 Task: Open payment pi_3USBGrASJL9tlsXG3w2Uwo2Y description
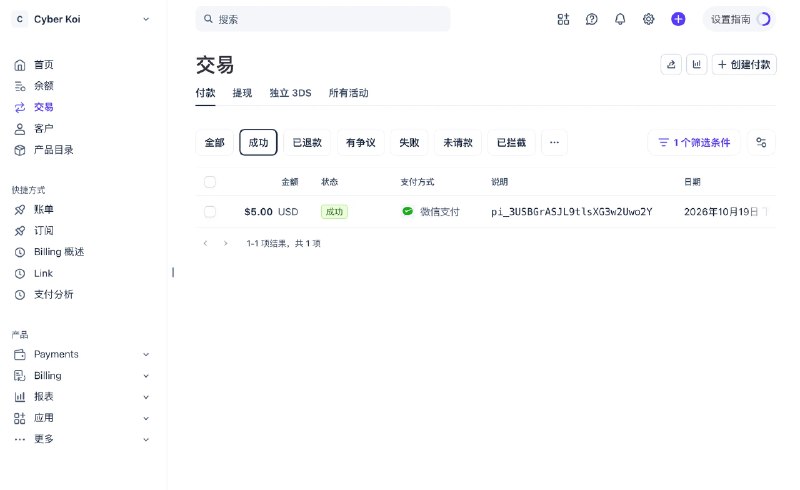coord(571,211)
